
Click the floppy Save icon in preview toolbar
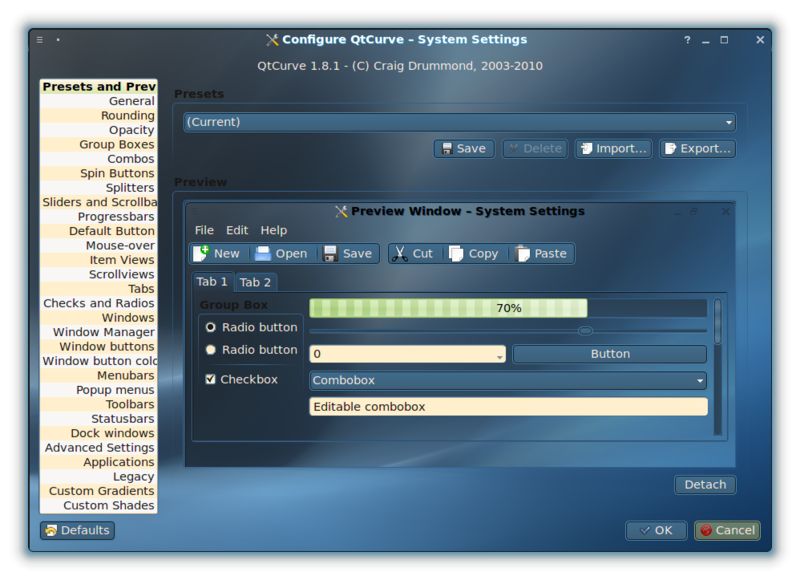(330, 254)
